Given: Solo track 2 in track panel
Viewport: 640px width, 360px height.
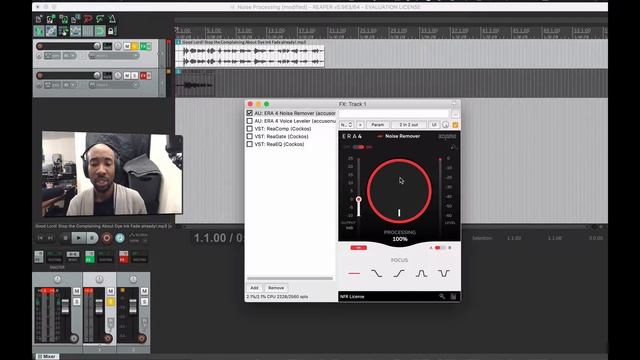Looking at the screenshot, I should tap(134, 76).
